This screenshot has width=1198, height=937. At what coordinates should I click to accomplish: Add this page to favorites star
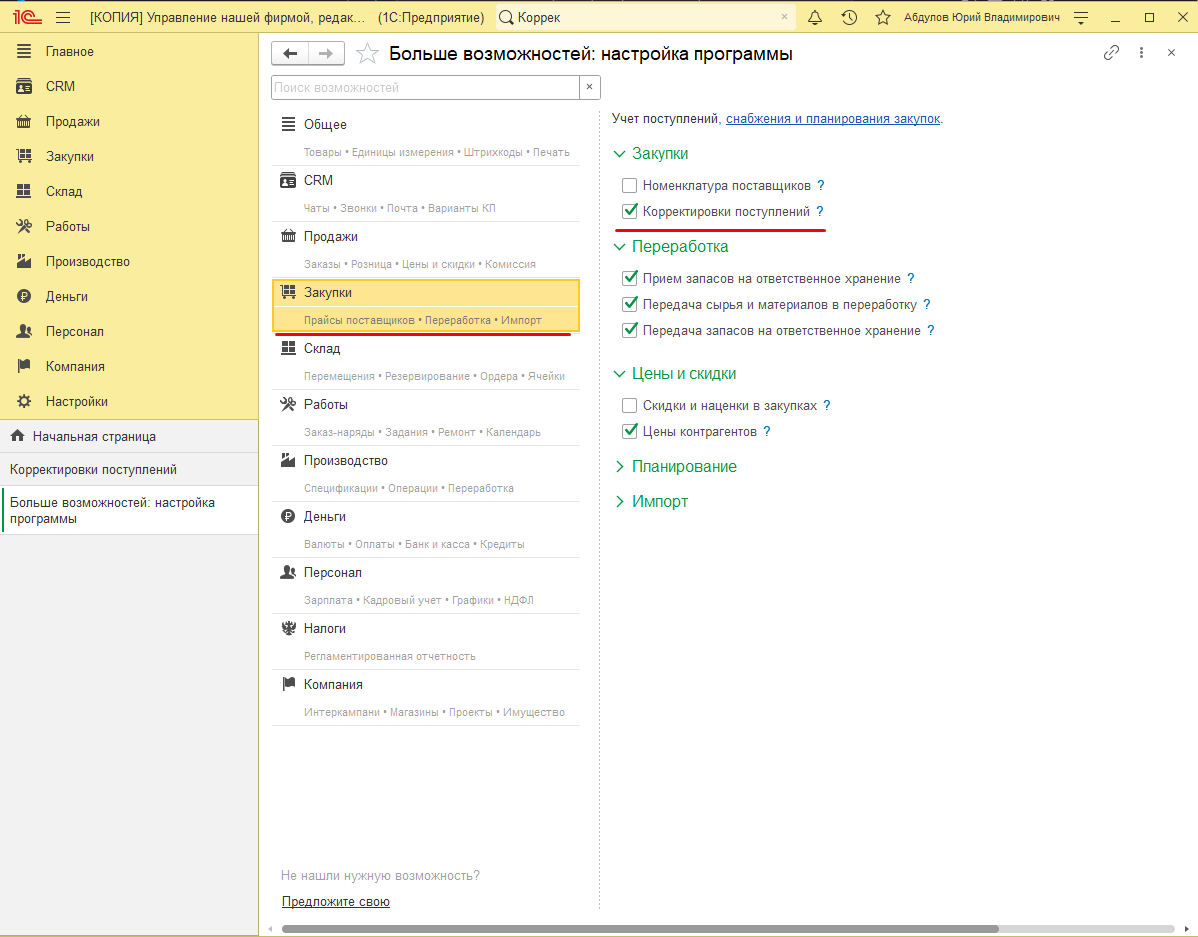tap(367, 53)
